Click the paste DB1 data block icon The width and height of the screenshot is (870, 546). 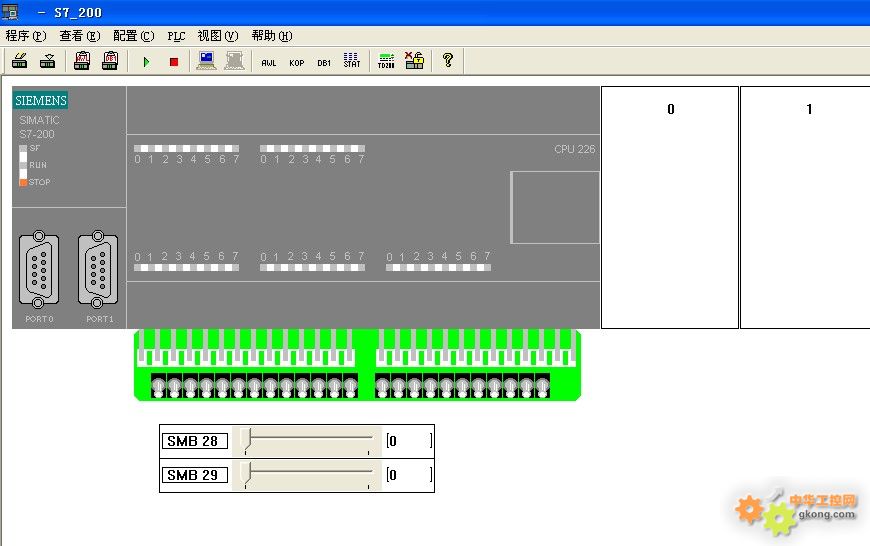(110, 60)
